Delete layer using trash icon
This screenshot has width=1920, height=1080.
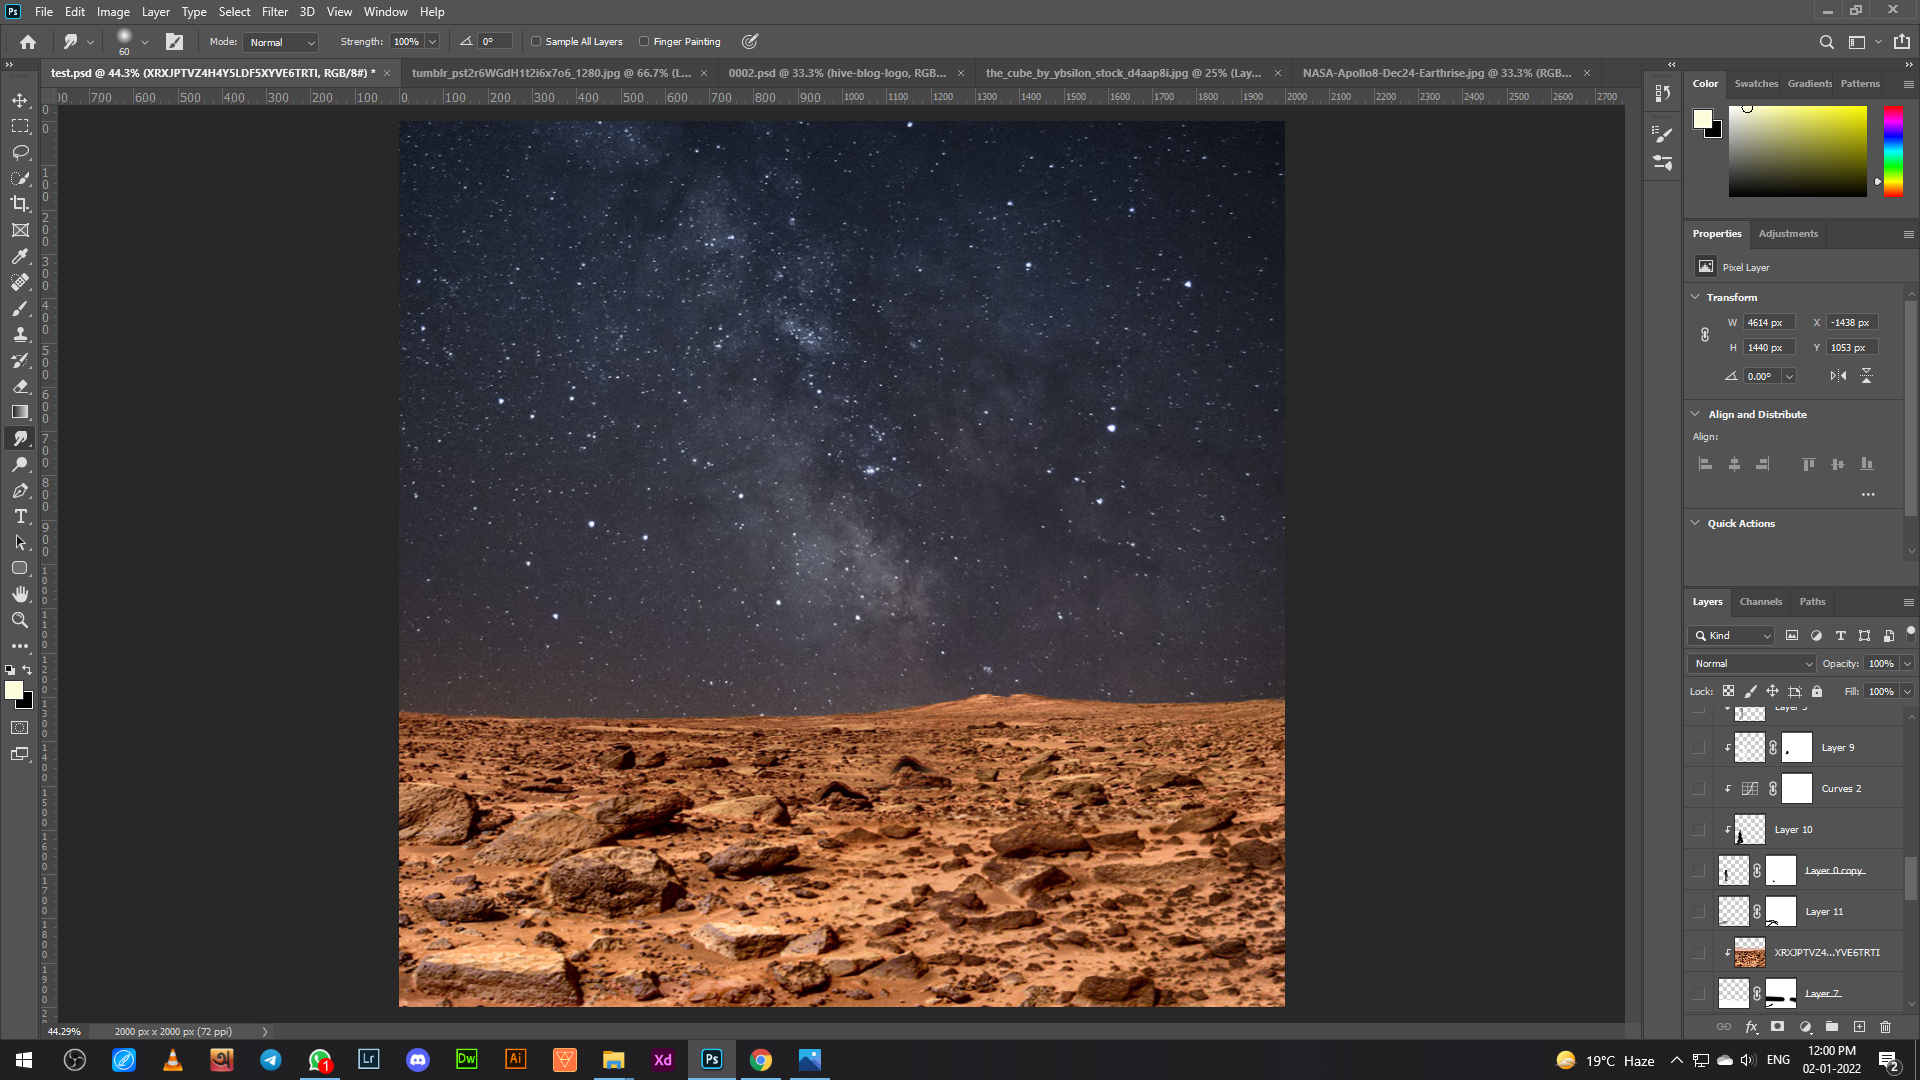(1886, 1027)
